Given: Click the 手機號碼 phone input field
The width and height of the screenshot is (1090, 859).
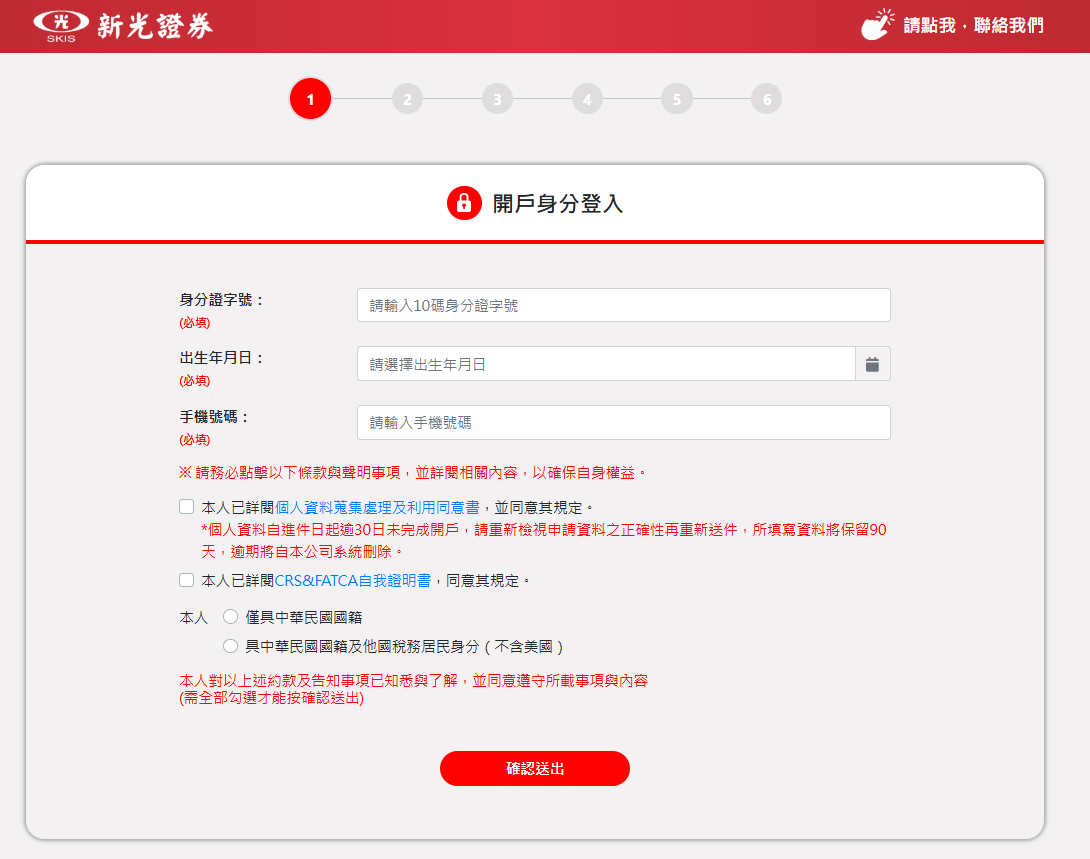Looking at the screenshot, I should [623, 422].
